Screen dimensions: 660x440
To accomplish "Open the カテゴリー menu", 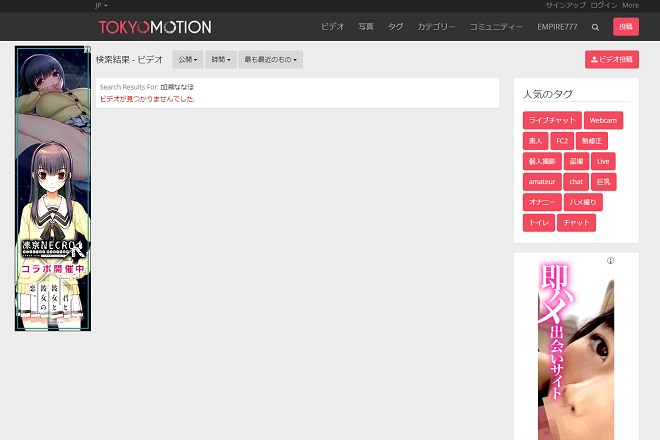I will tap(436, 27).
